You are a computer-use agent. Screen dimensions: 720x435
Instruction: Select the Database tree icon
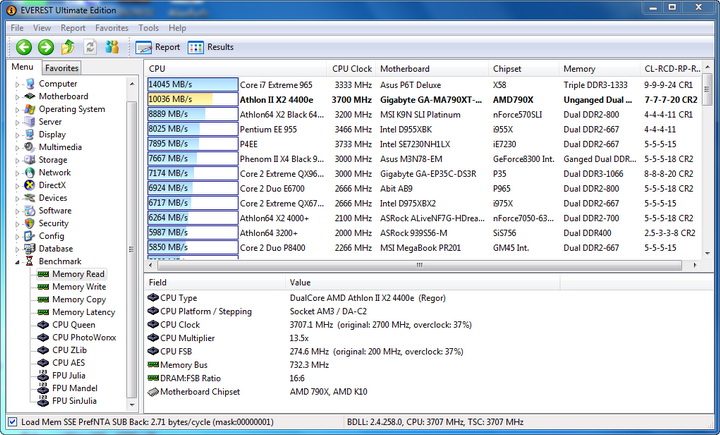(x=30, y=249)
